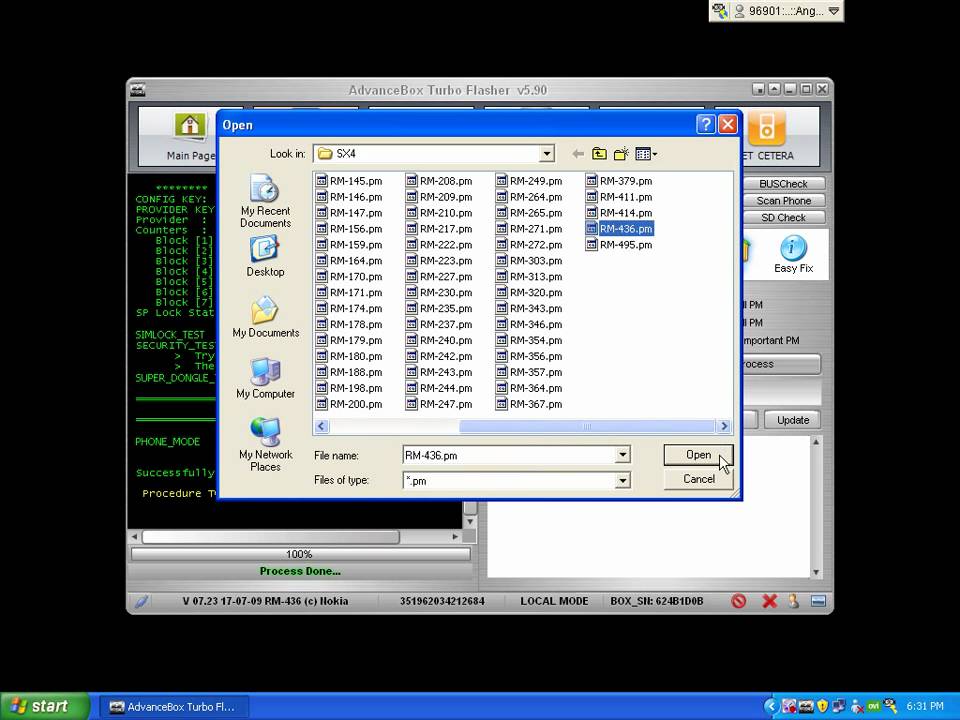Go up one folder level
The width and height of the screenshot is (960, 720).
(x=599, y=154)
